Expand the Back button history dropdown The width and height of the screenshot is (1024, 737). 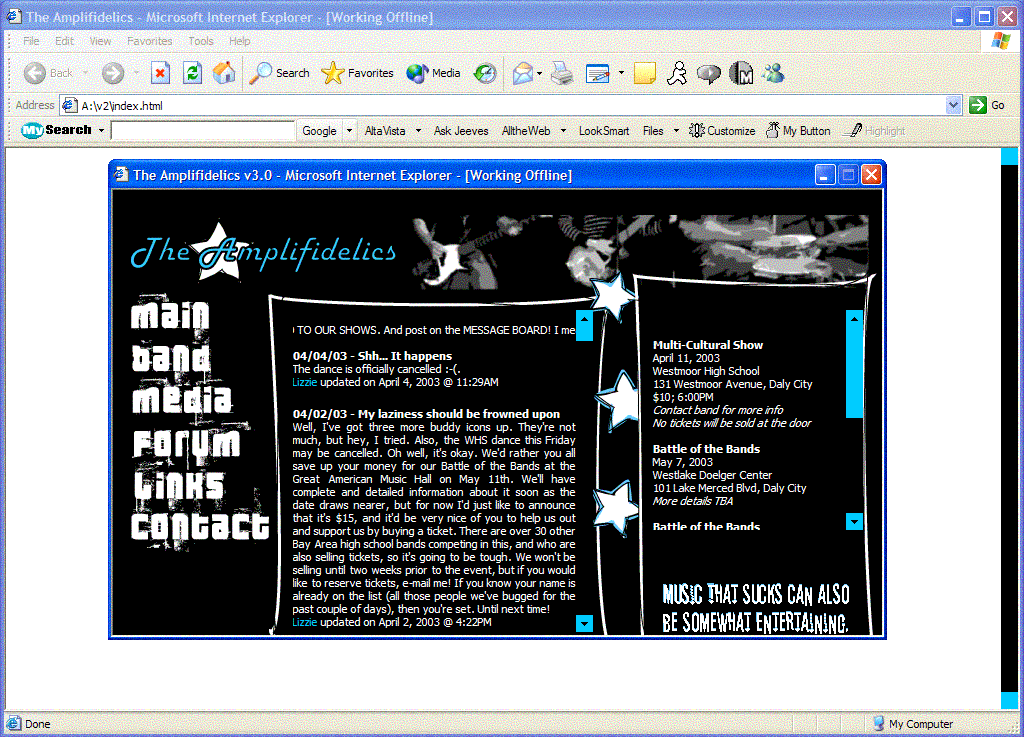[86, 73]
